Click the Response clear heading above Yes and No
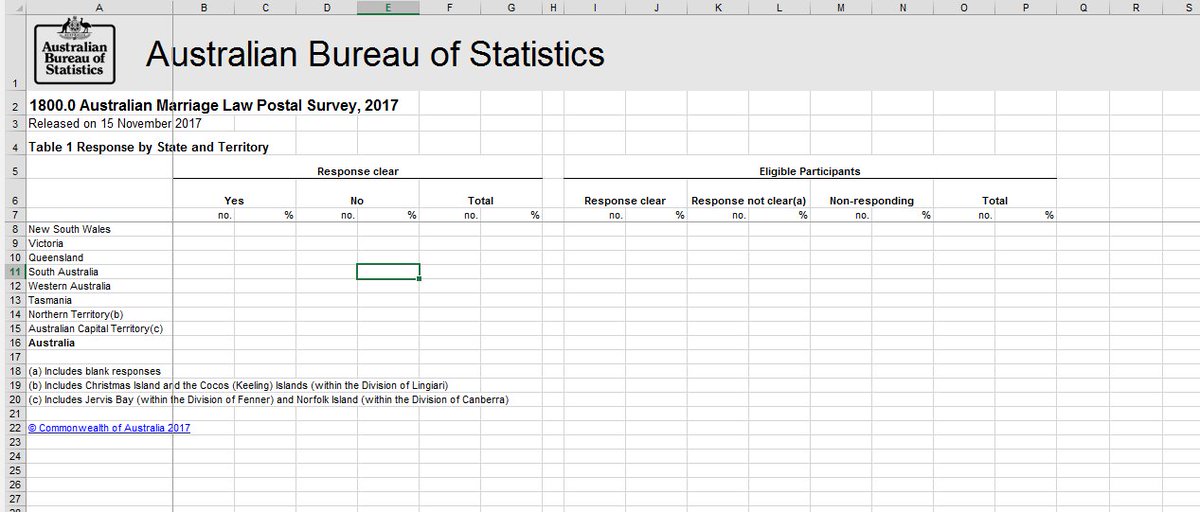The height and width of the screenshot is (512, 1200). pyautogui.click(x=357, y=171)
